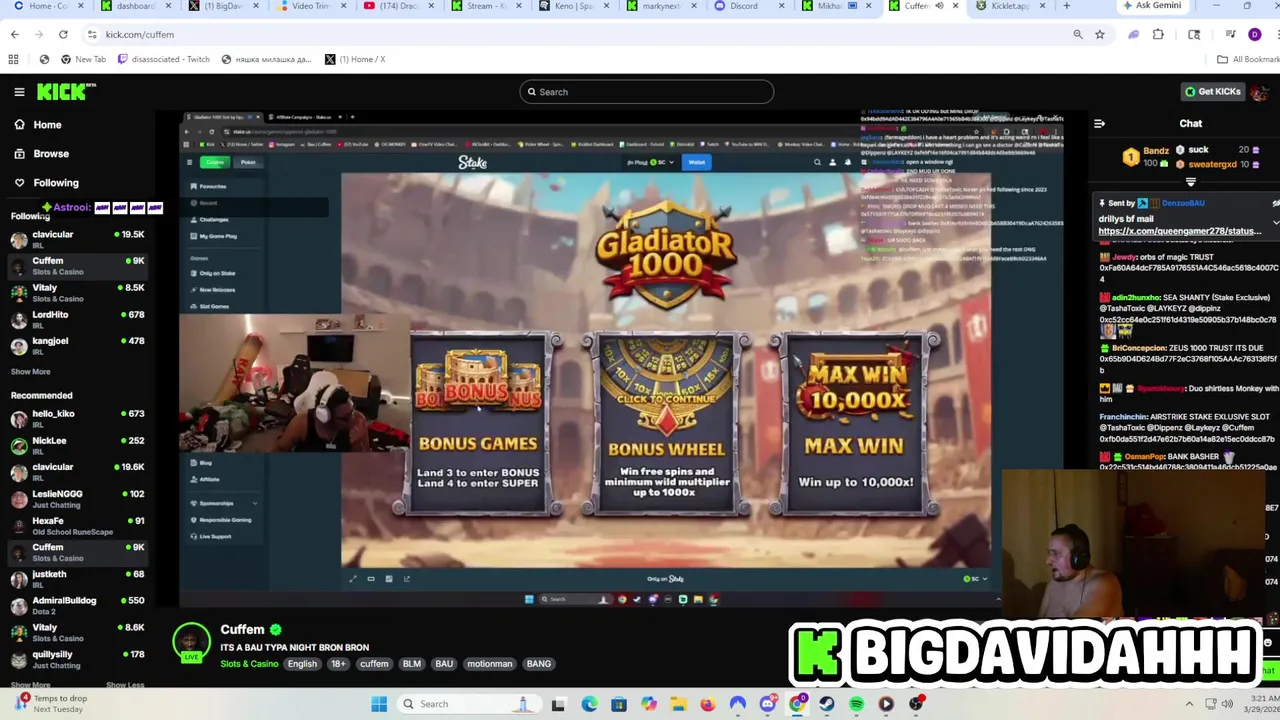Go back in browser
The width and height of the screenshot is (1280, 720).
coord(15,34)
